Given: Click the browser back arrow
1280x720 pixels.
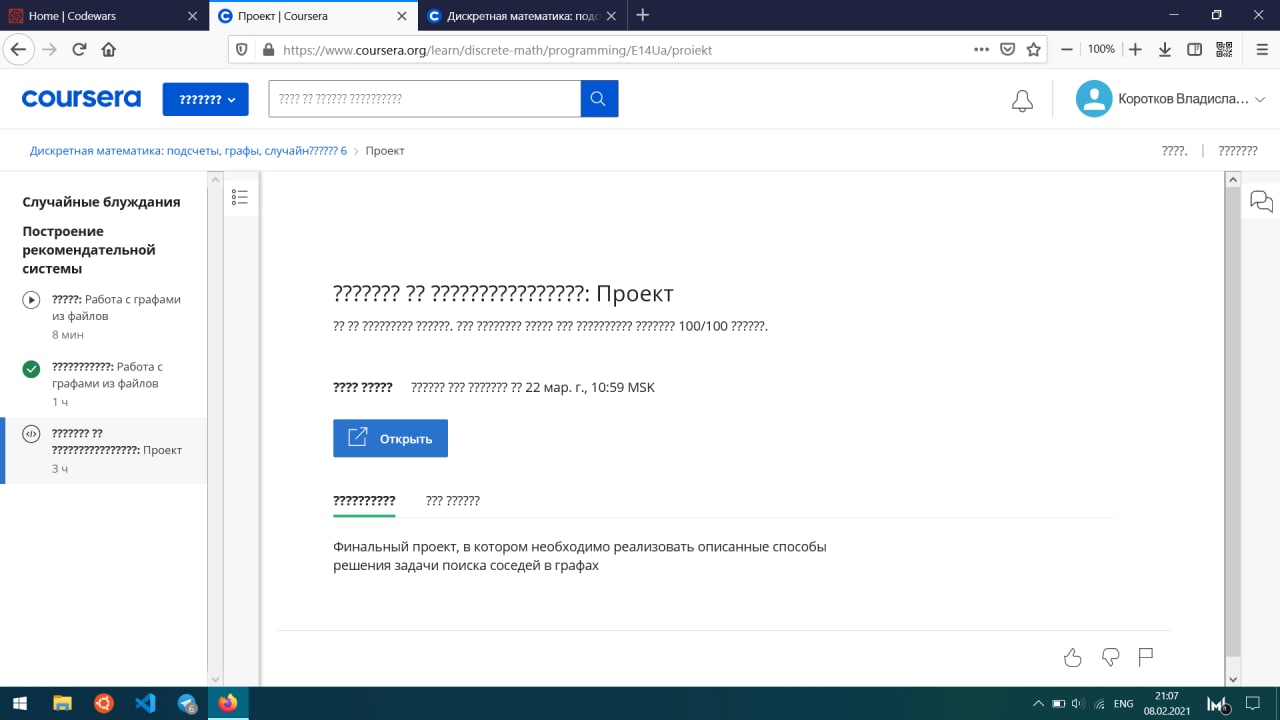Looking at the screenshot, I should [18, 49].
